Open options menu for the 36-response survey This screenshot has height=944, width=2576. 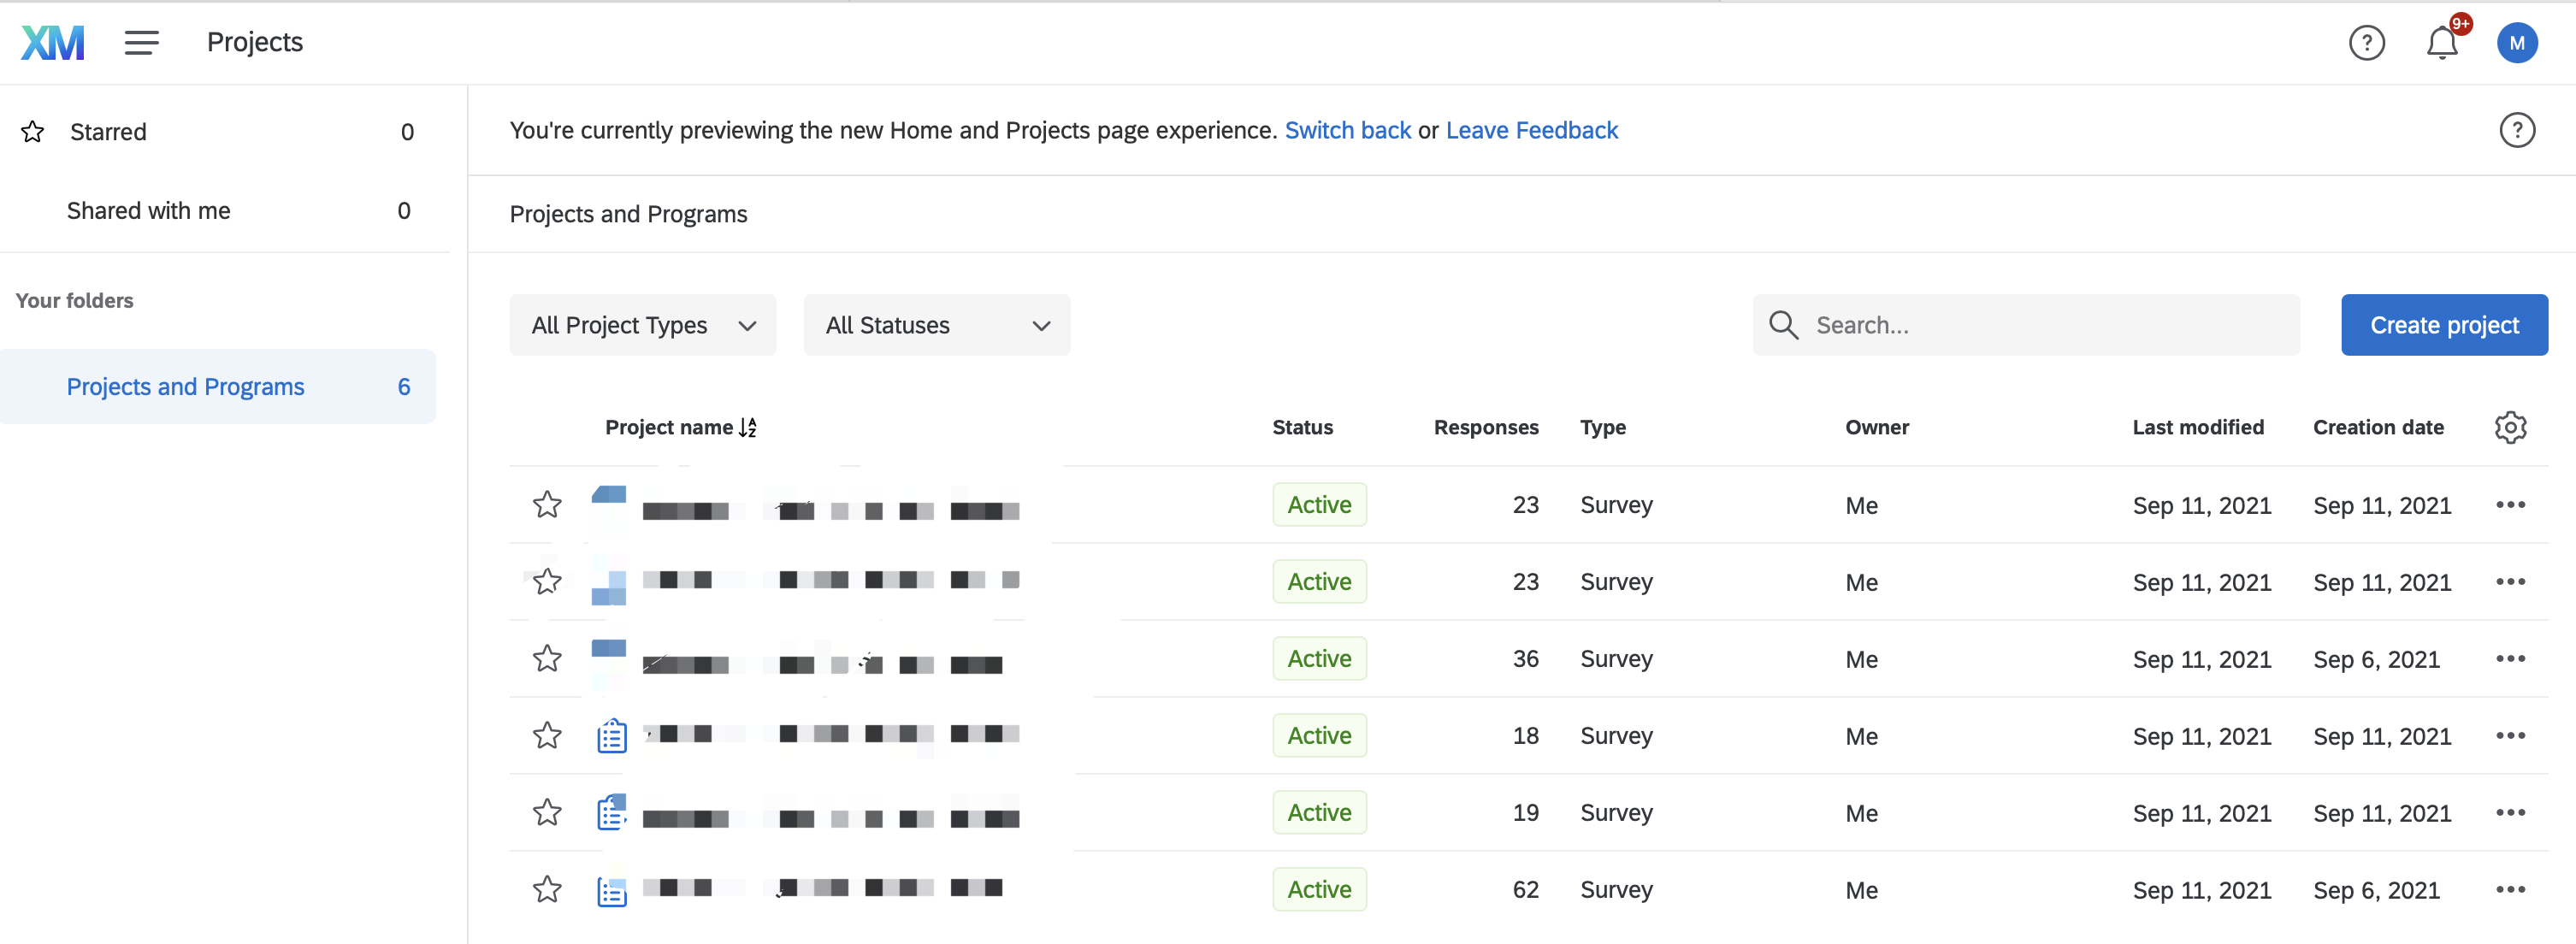[2510, 658]
